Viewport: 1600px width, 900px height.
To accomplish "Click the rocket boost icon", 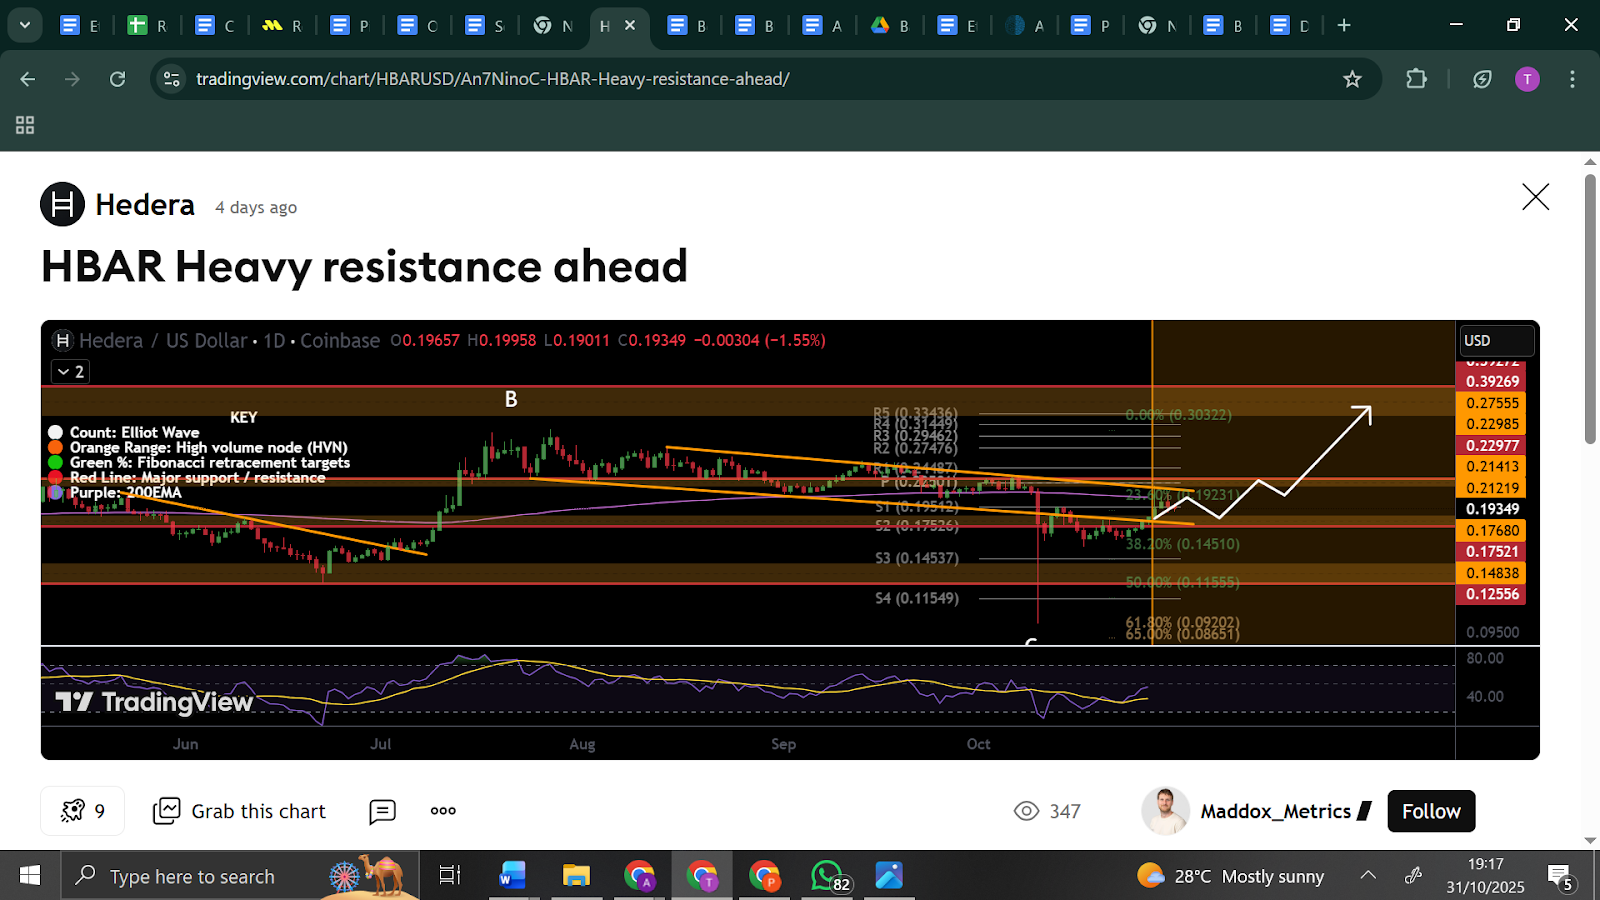I will click(x=73, y=811).
